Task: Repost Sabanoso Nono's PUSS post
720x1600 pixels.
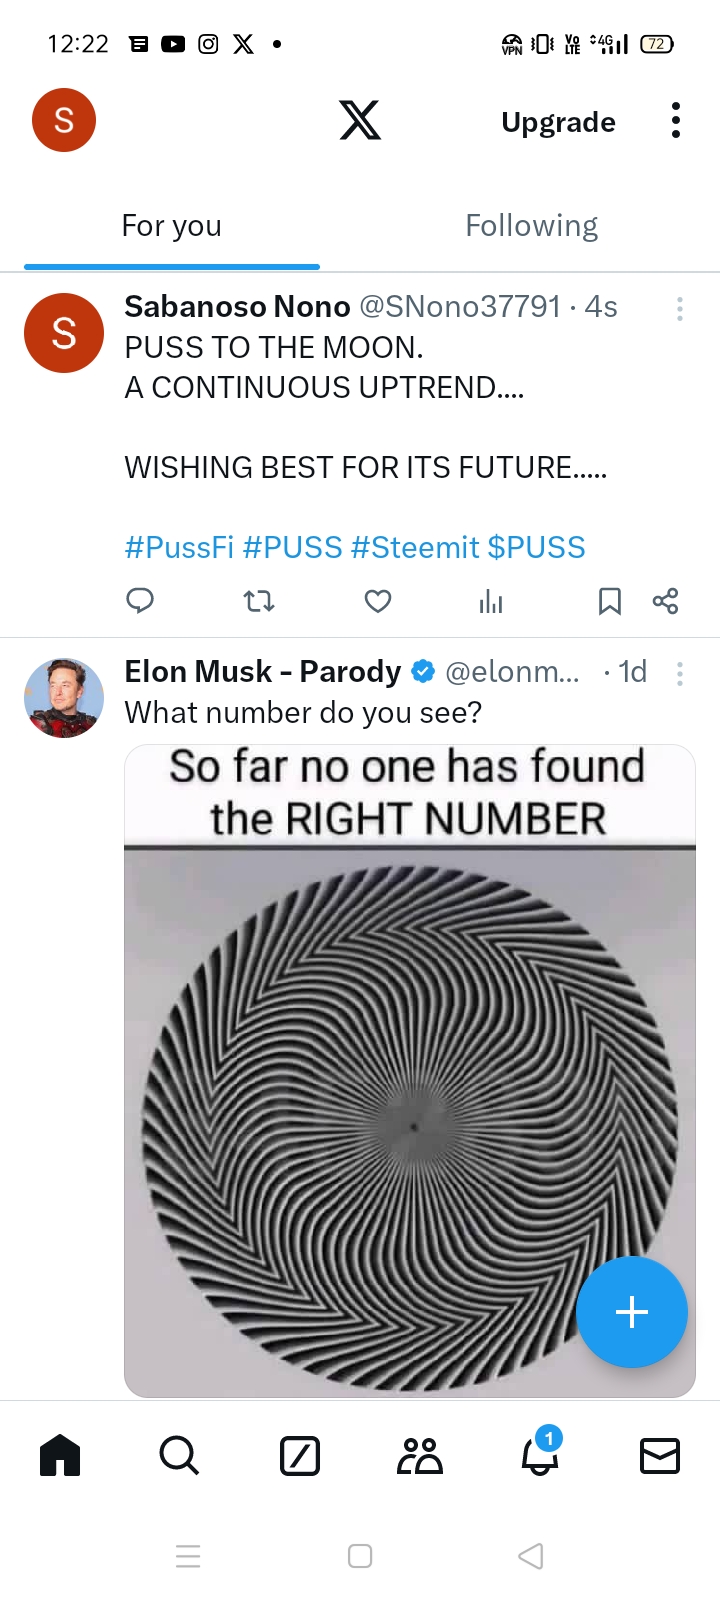Action: pyautogui.click(x=259, y=601)
